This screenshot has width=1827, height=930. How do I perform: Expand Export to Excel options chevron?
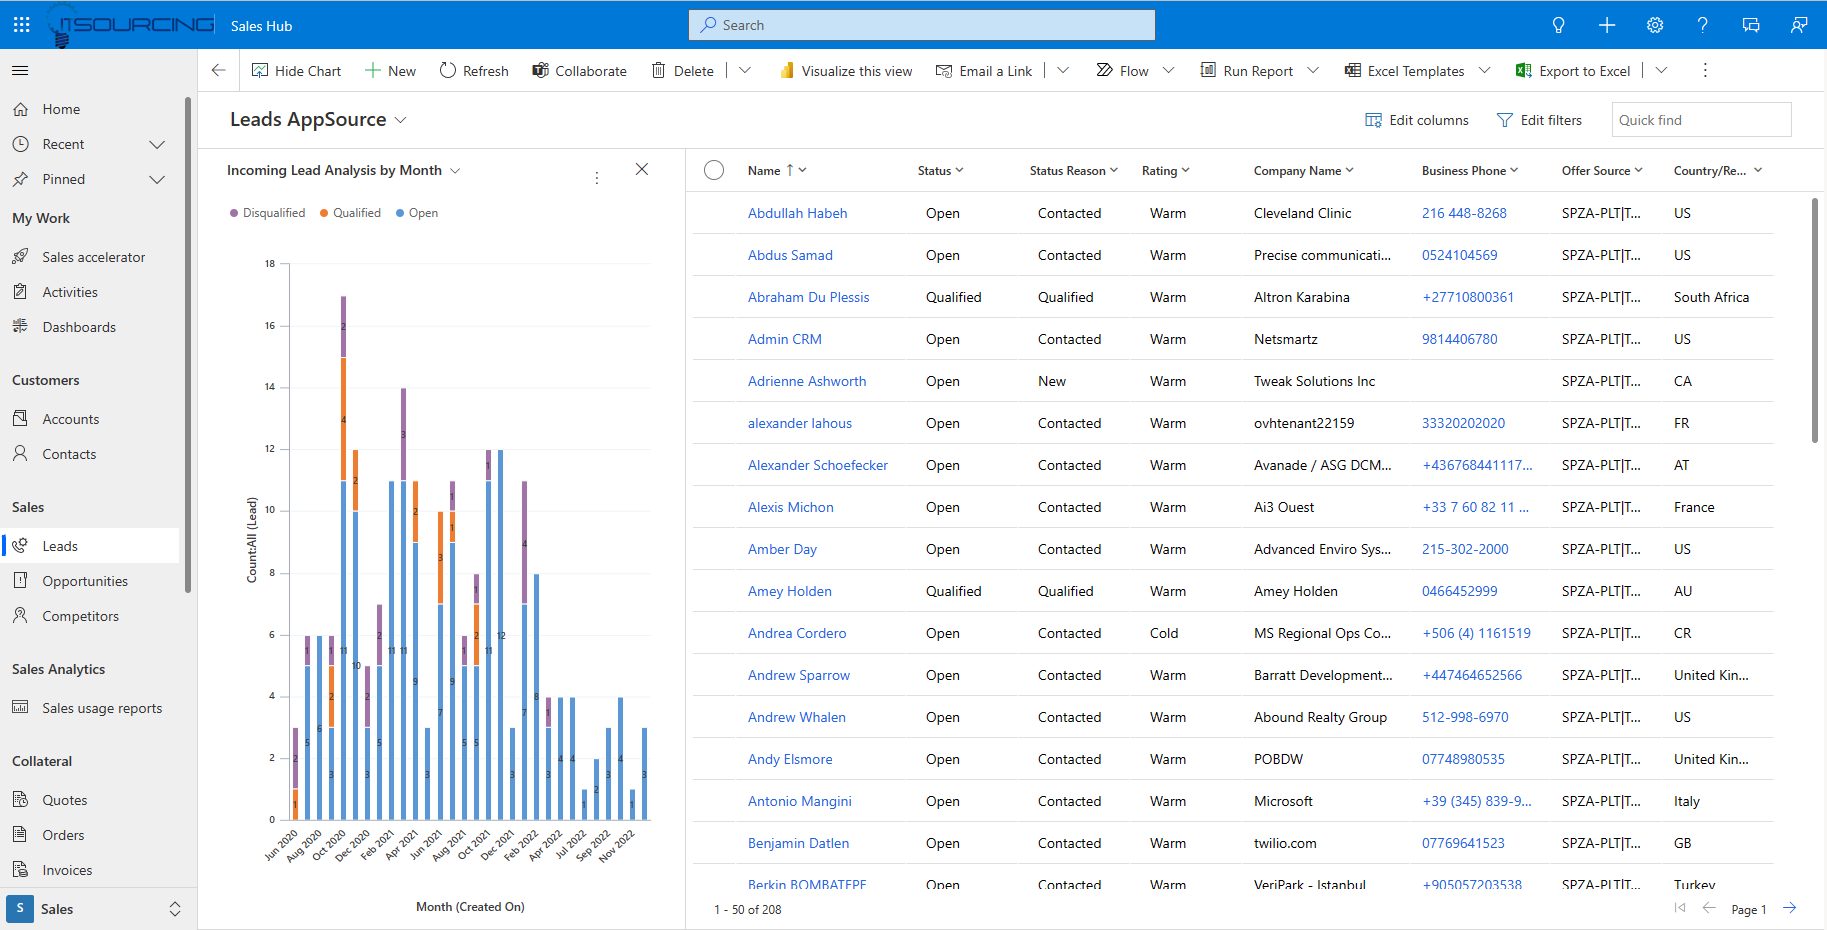tap(1661, 70)
